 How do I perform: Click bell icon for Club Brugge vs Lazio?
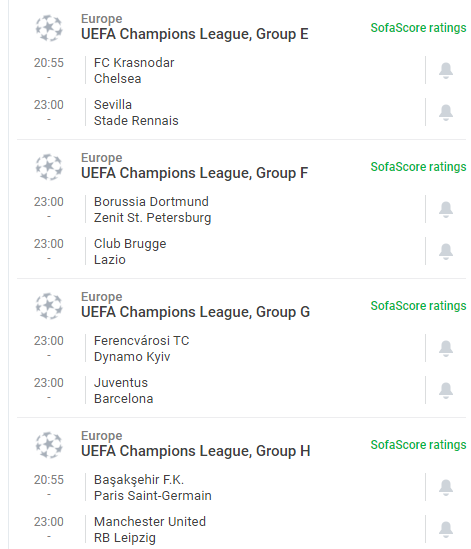[446, 252]
